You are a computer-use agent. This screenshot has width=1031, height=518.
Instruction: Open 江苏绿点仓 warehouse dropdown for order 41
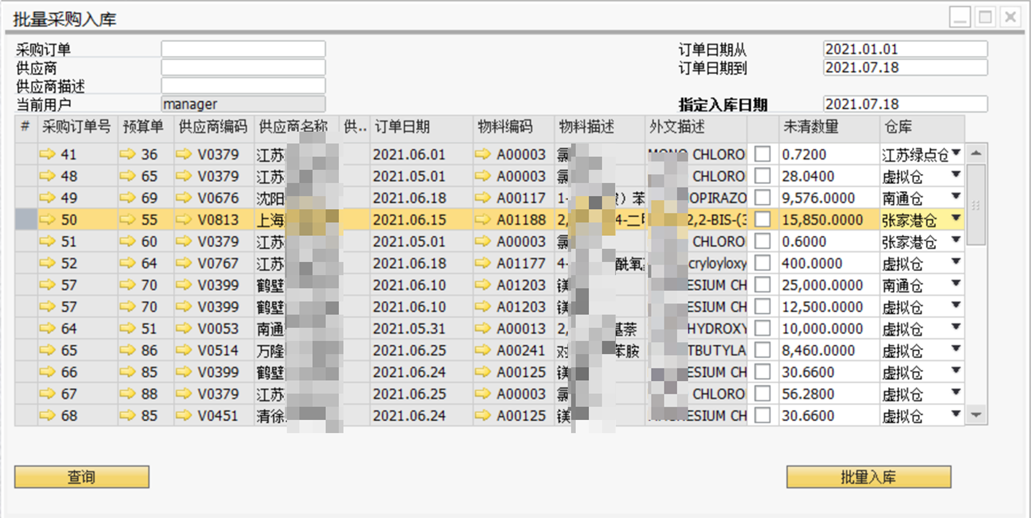point(956,153)
